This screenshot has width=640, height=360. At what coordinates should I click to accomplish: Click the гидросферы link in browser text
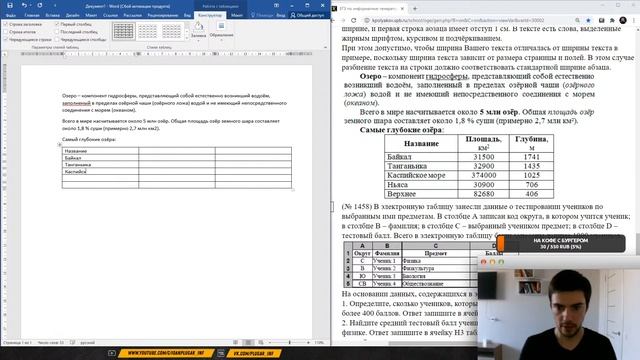[446, 76]
